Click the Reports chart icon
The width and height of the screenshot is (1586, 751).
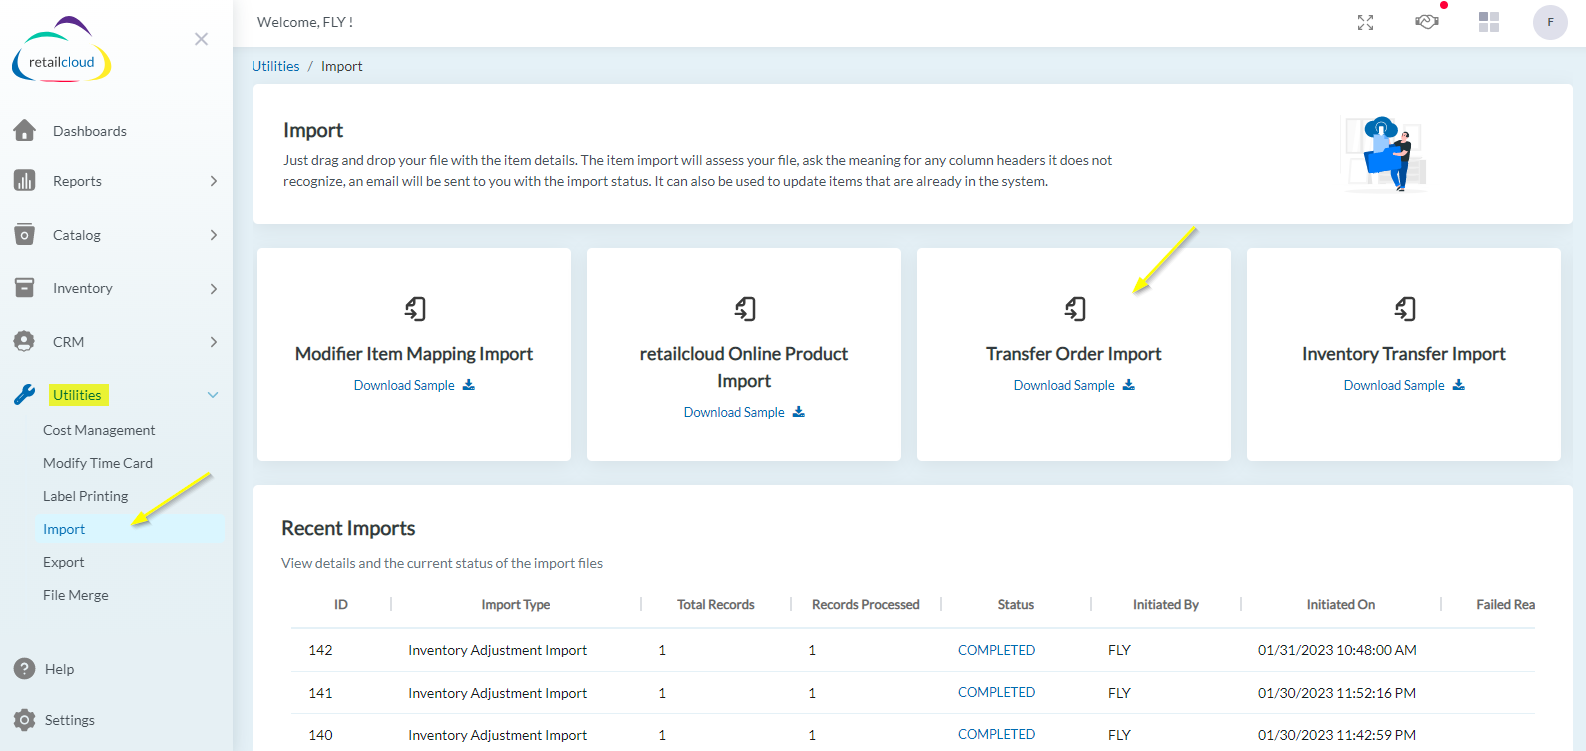click(x=25, y=180)
